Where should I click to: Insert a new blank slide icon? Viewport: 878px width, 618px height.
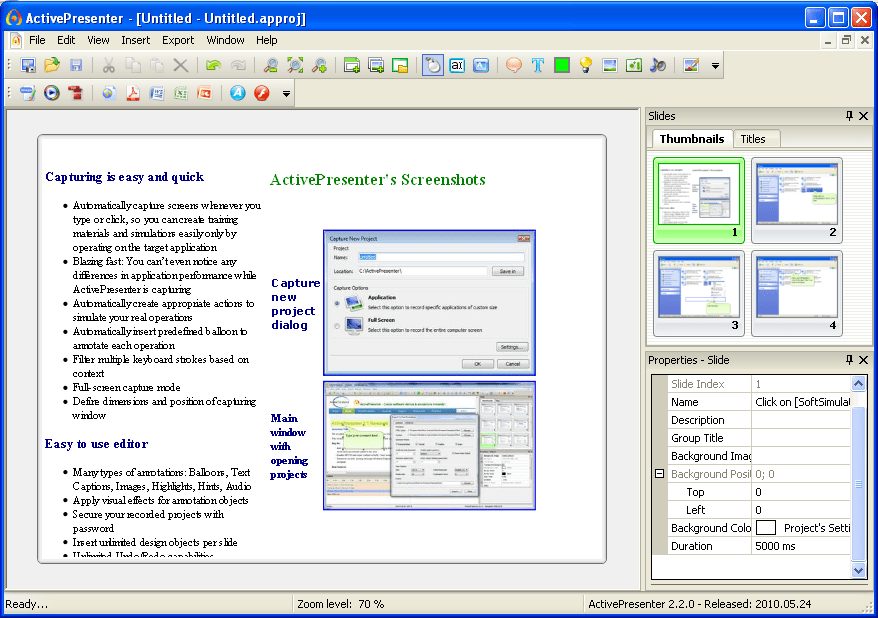(x=352, y=65)
